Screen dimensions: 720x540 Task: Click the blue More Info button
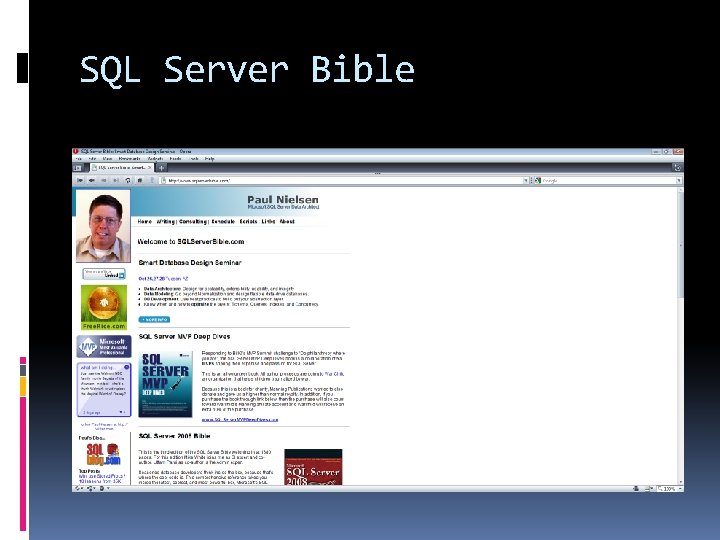tap(154, 319)
